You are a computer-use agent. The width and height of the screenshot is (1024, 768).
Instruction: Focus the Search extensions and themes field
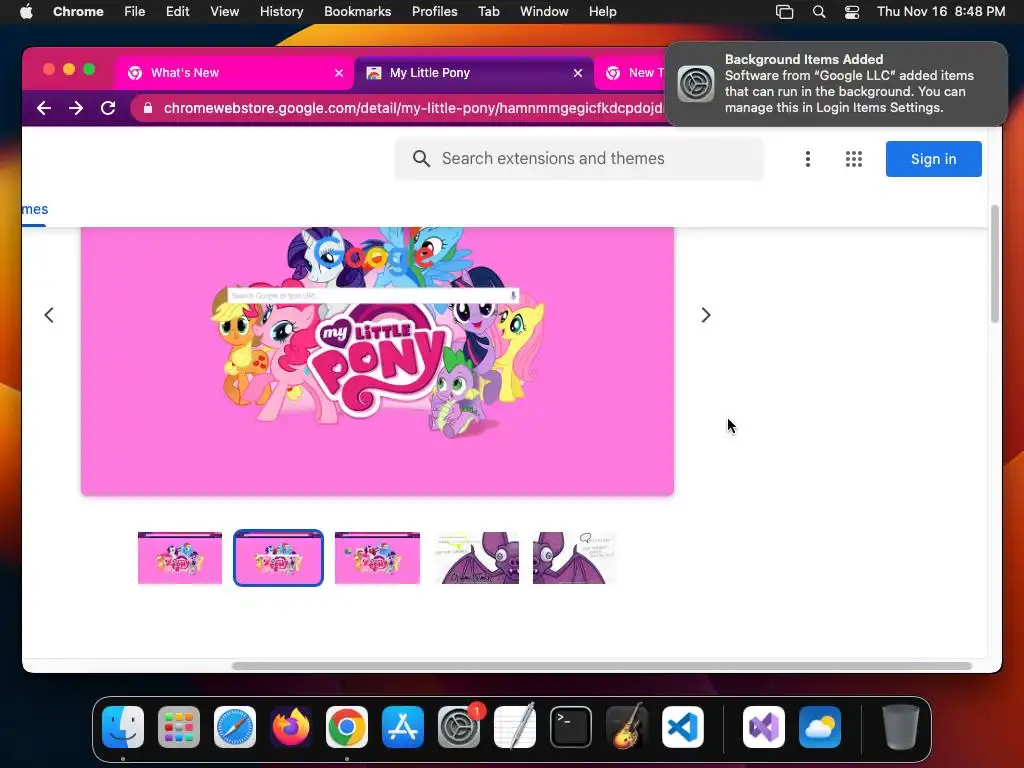(579, 159)
